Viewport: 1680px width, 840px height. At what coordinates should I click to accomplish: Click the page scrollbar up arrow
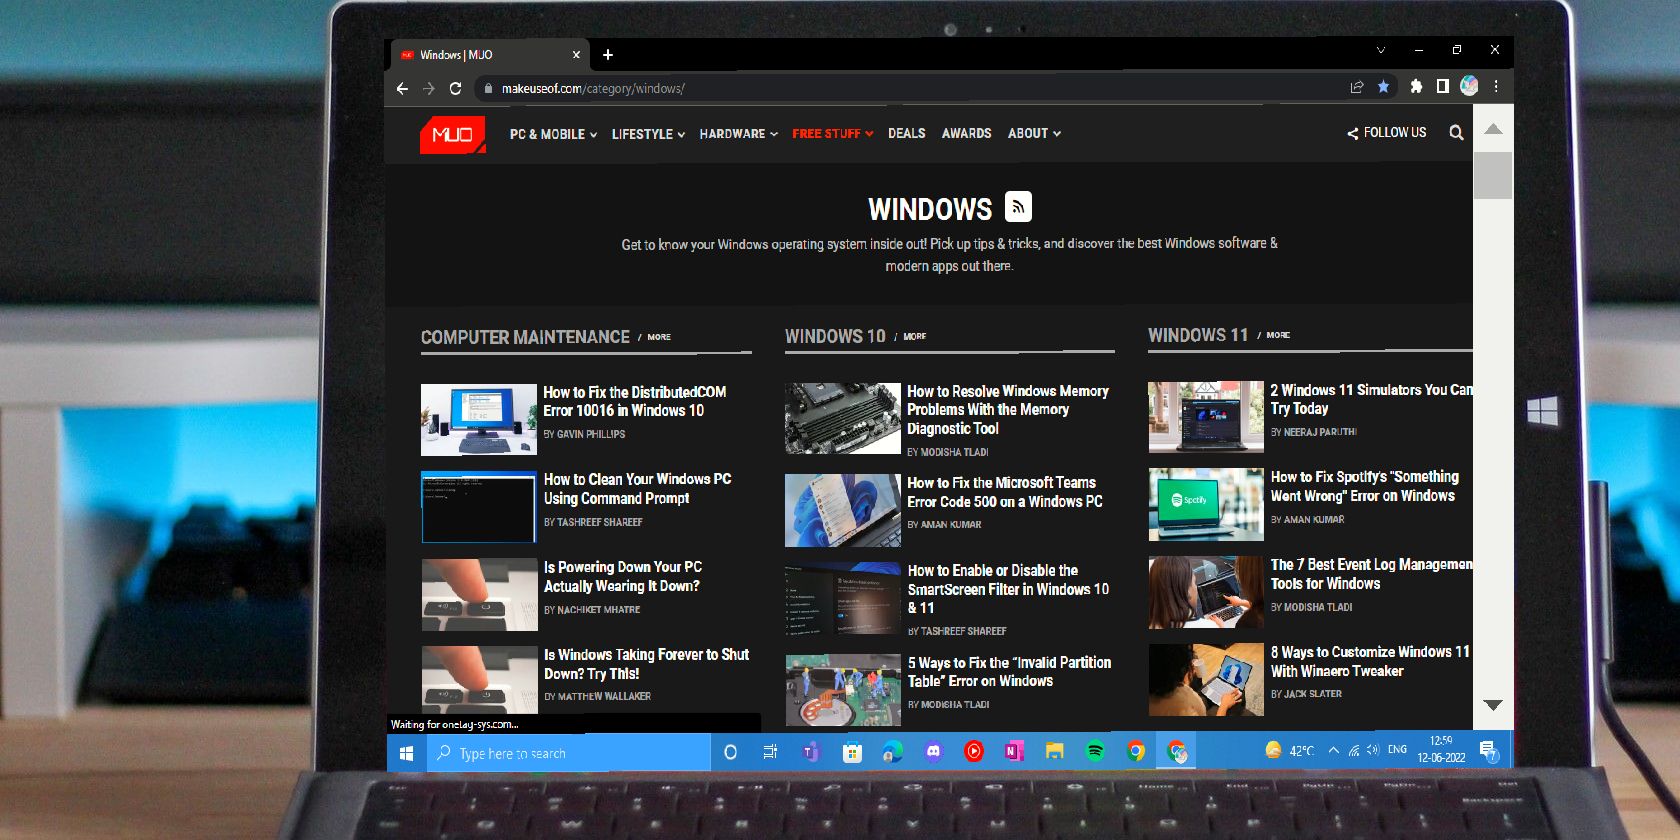coord(1493,129)
